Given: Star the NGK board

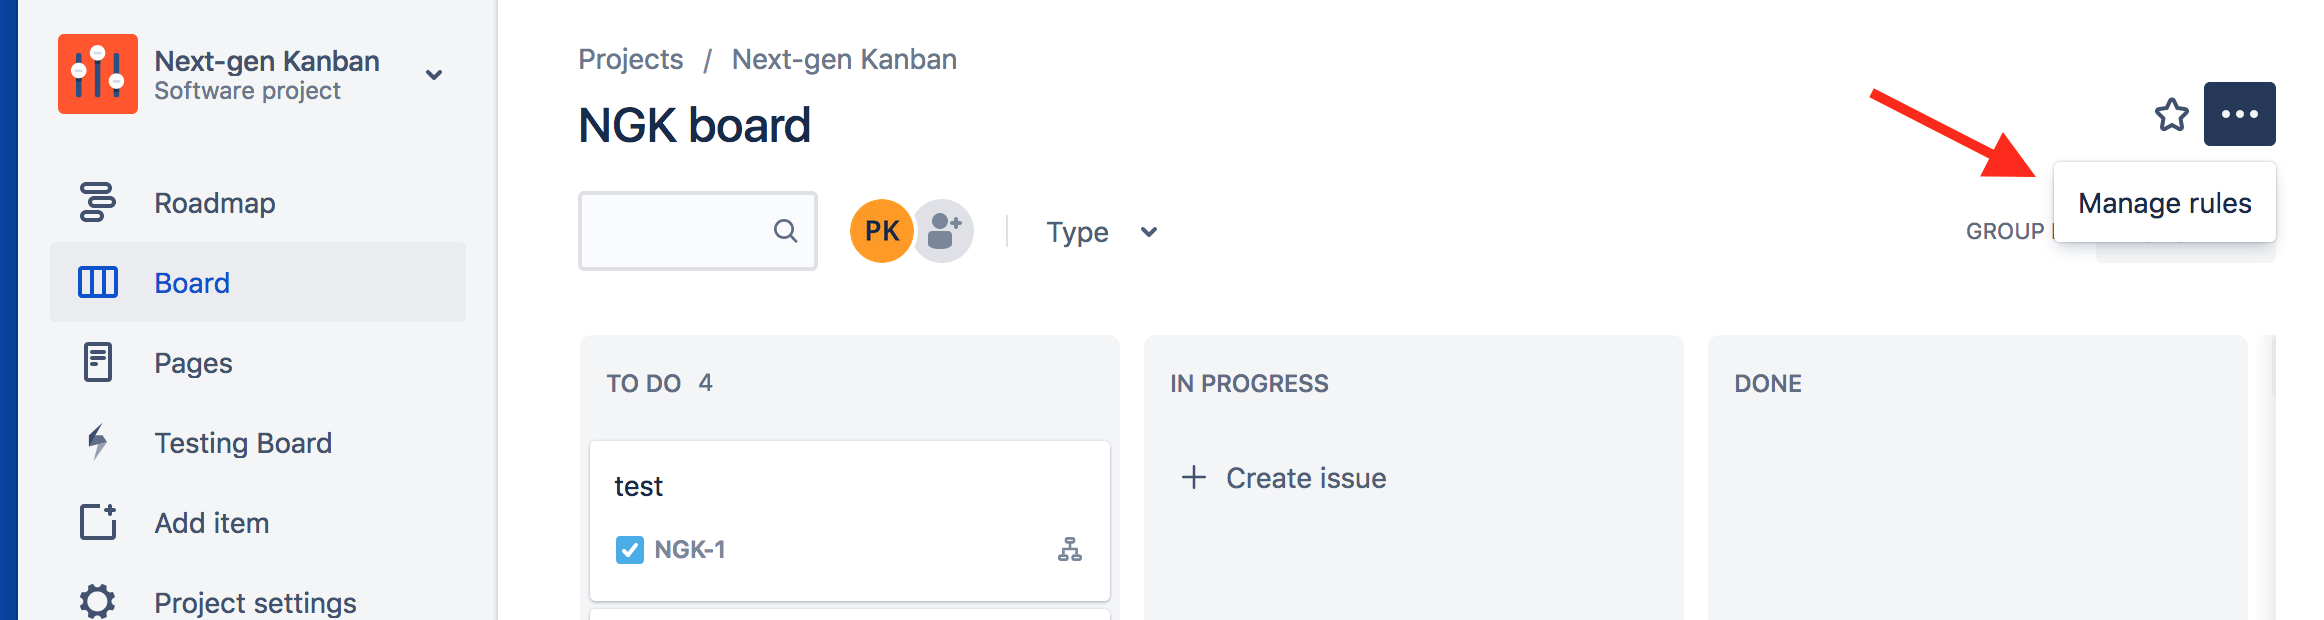Looking at the screenshot, I should pos(2171,114).
